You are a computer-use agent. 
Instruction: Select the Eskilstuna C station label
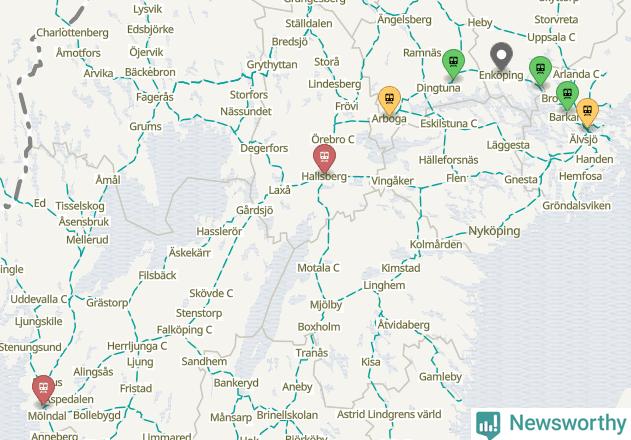449,123
